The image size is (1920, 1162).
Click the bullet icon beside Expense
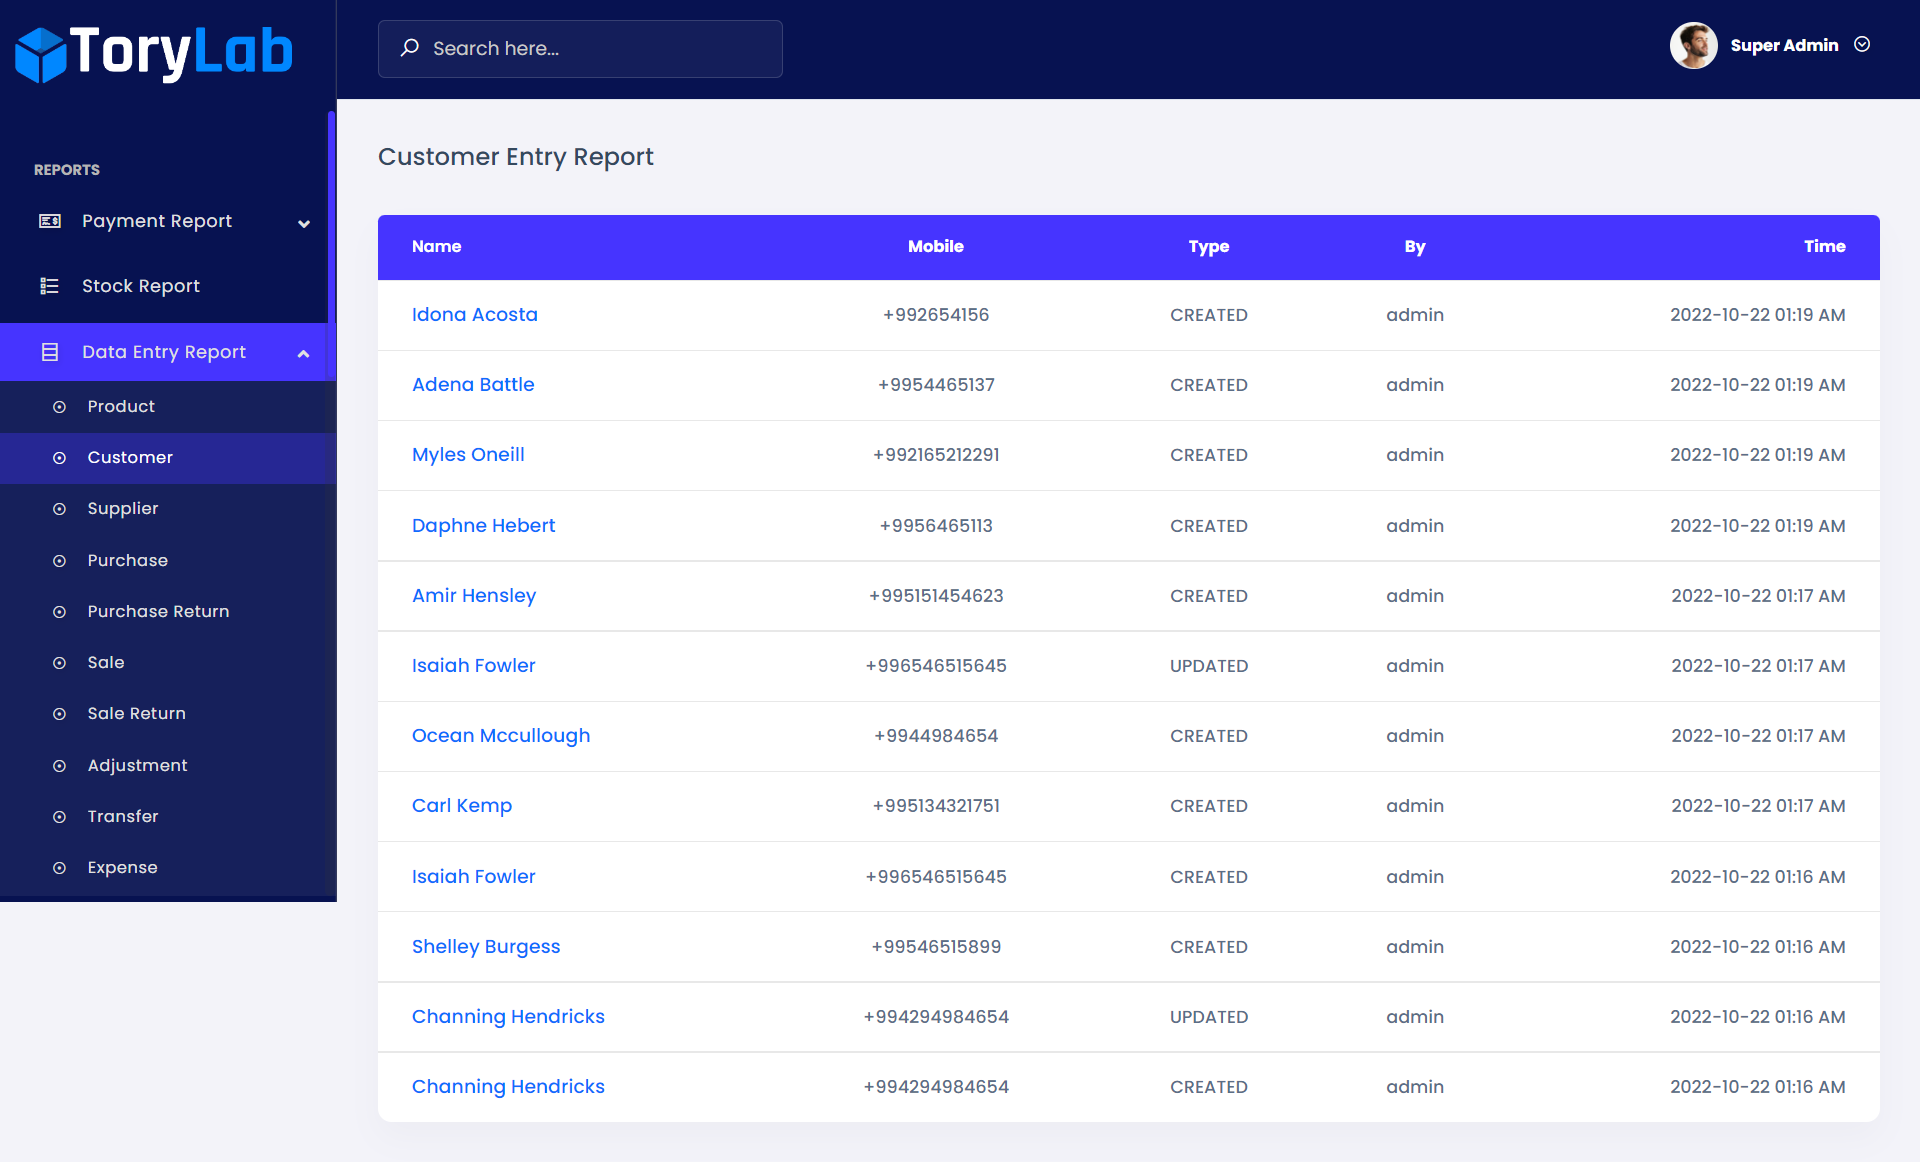[x=59, y=868]
